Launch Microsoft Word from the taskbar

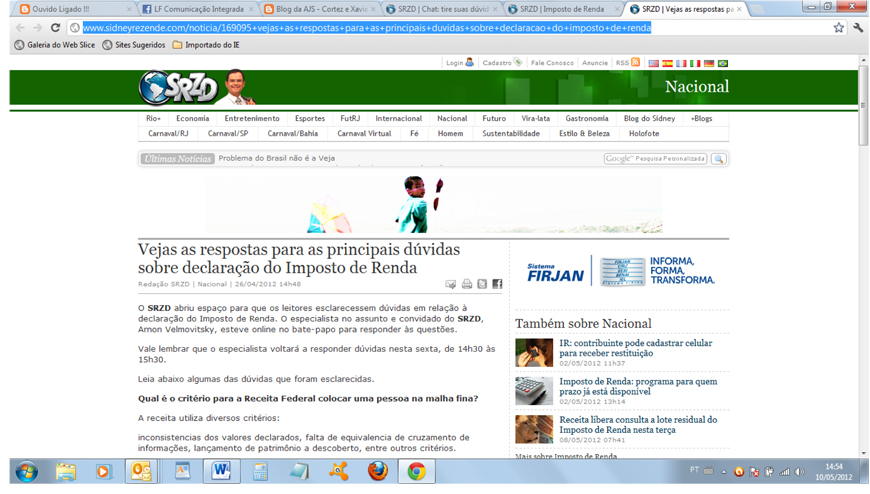click(x=221, y=472)
